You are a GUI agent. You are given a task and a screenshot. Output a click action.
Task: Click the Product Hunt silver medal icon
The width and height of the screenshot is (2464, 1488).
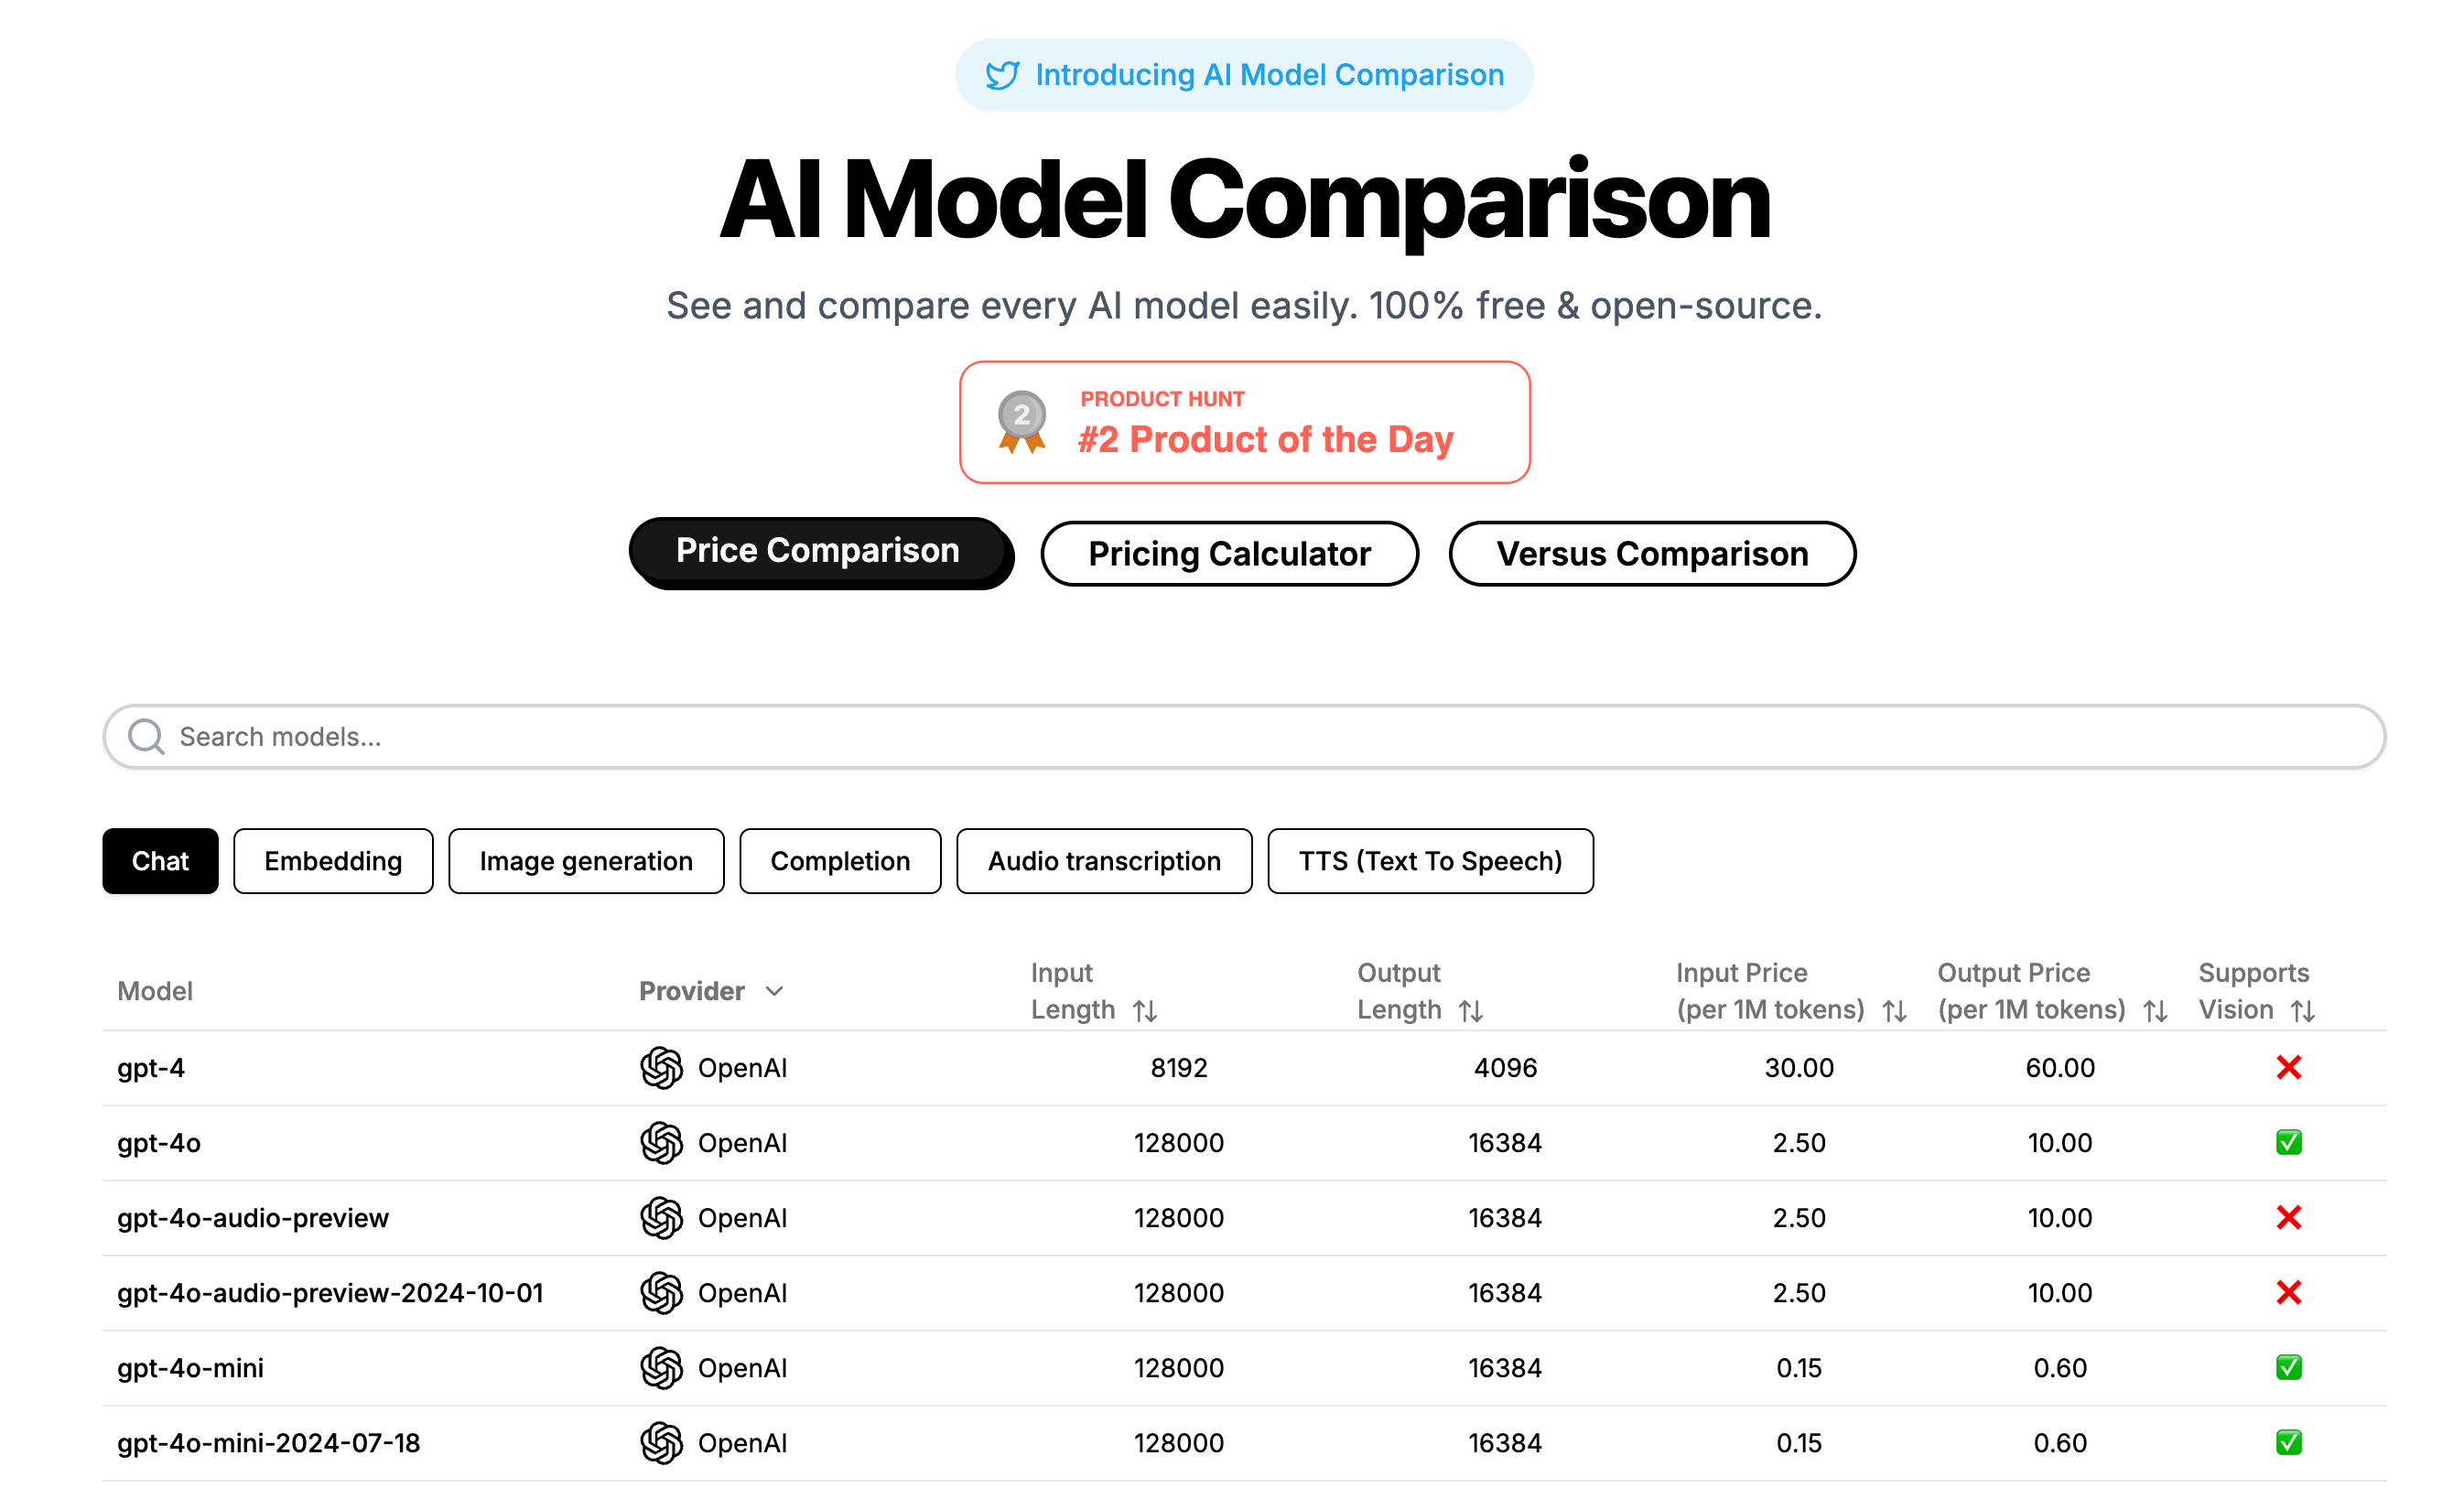pos(1021,421)
